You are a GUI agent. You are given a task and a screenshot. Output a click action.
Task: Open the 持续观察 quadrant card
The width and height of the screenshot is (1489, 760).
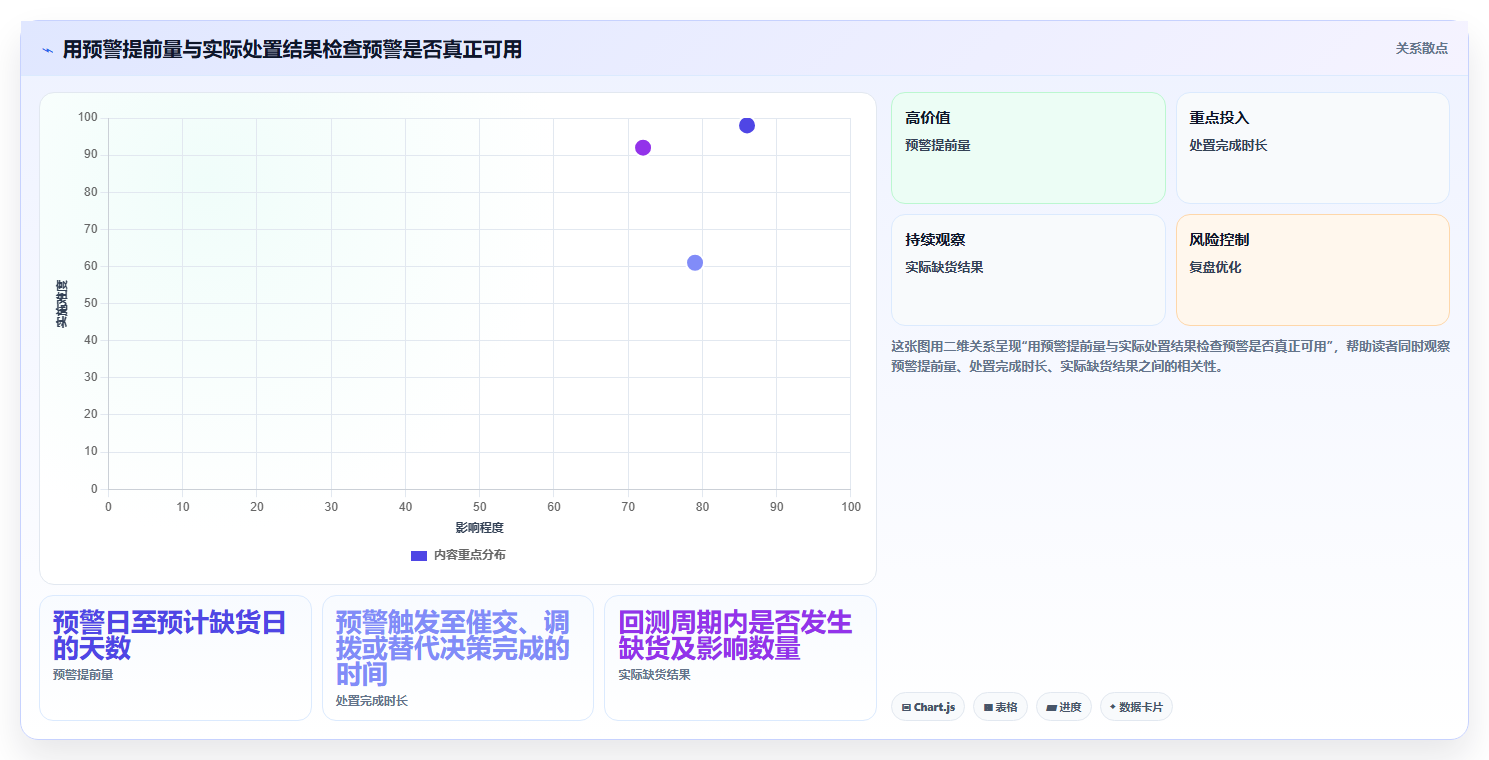click(1028, 270)
